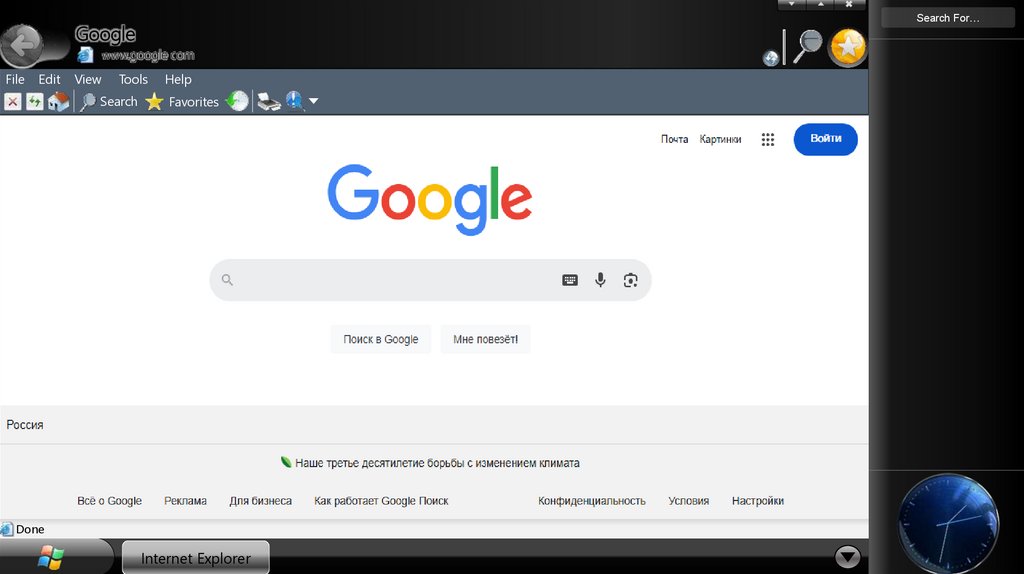Open the Всё о Google footer link

point(110,501)
